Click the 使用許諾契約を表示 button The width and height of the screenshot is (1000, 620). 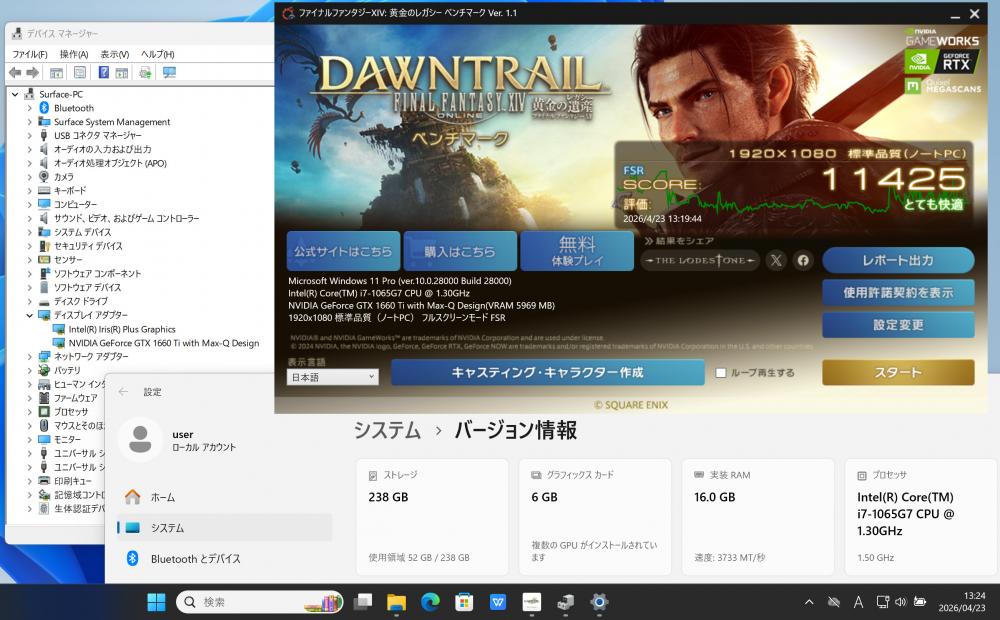tap(898, 293)
